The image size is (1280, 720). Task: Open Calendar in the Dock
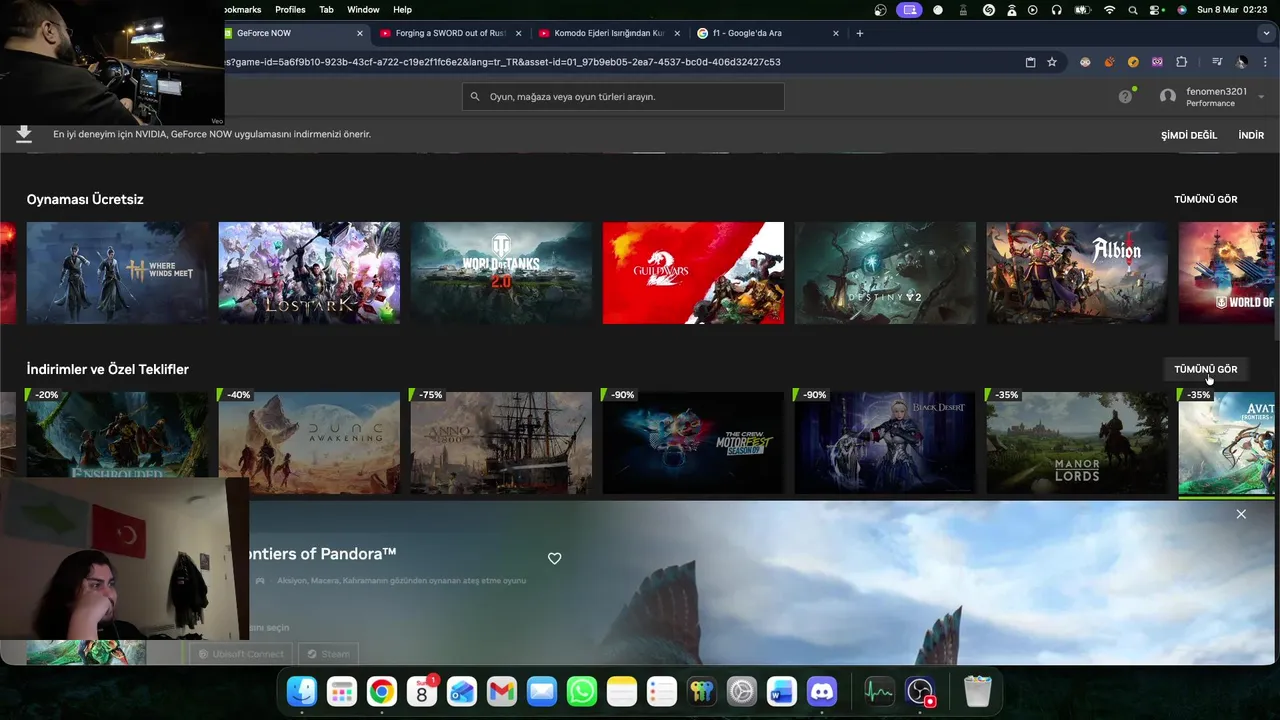(422, 691)
